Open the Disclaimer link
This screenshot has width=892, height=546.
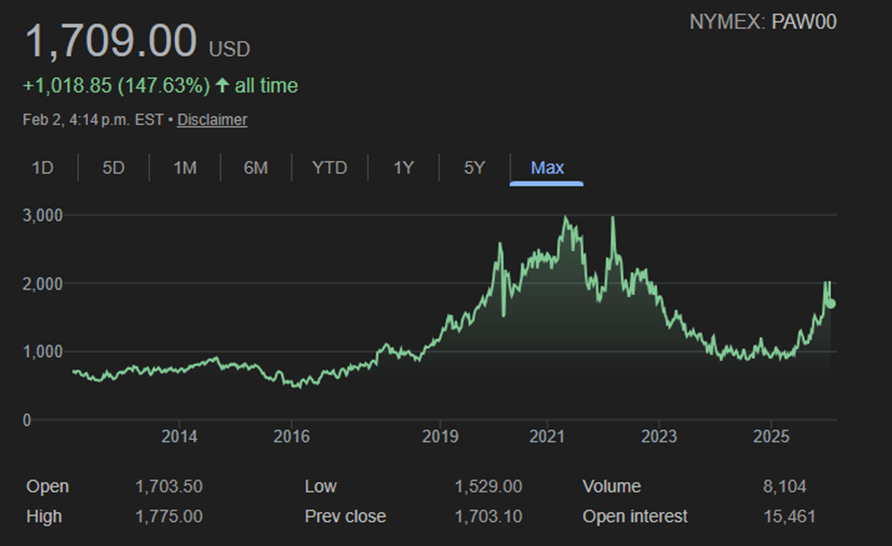pyautogui.click(x=212, y=120)
